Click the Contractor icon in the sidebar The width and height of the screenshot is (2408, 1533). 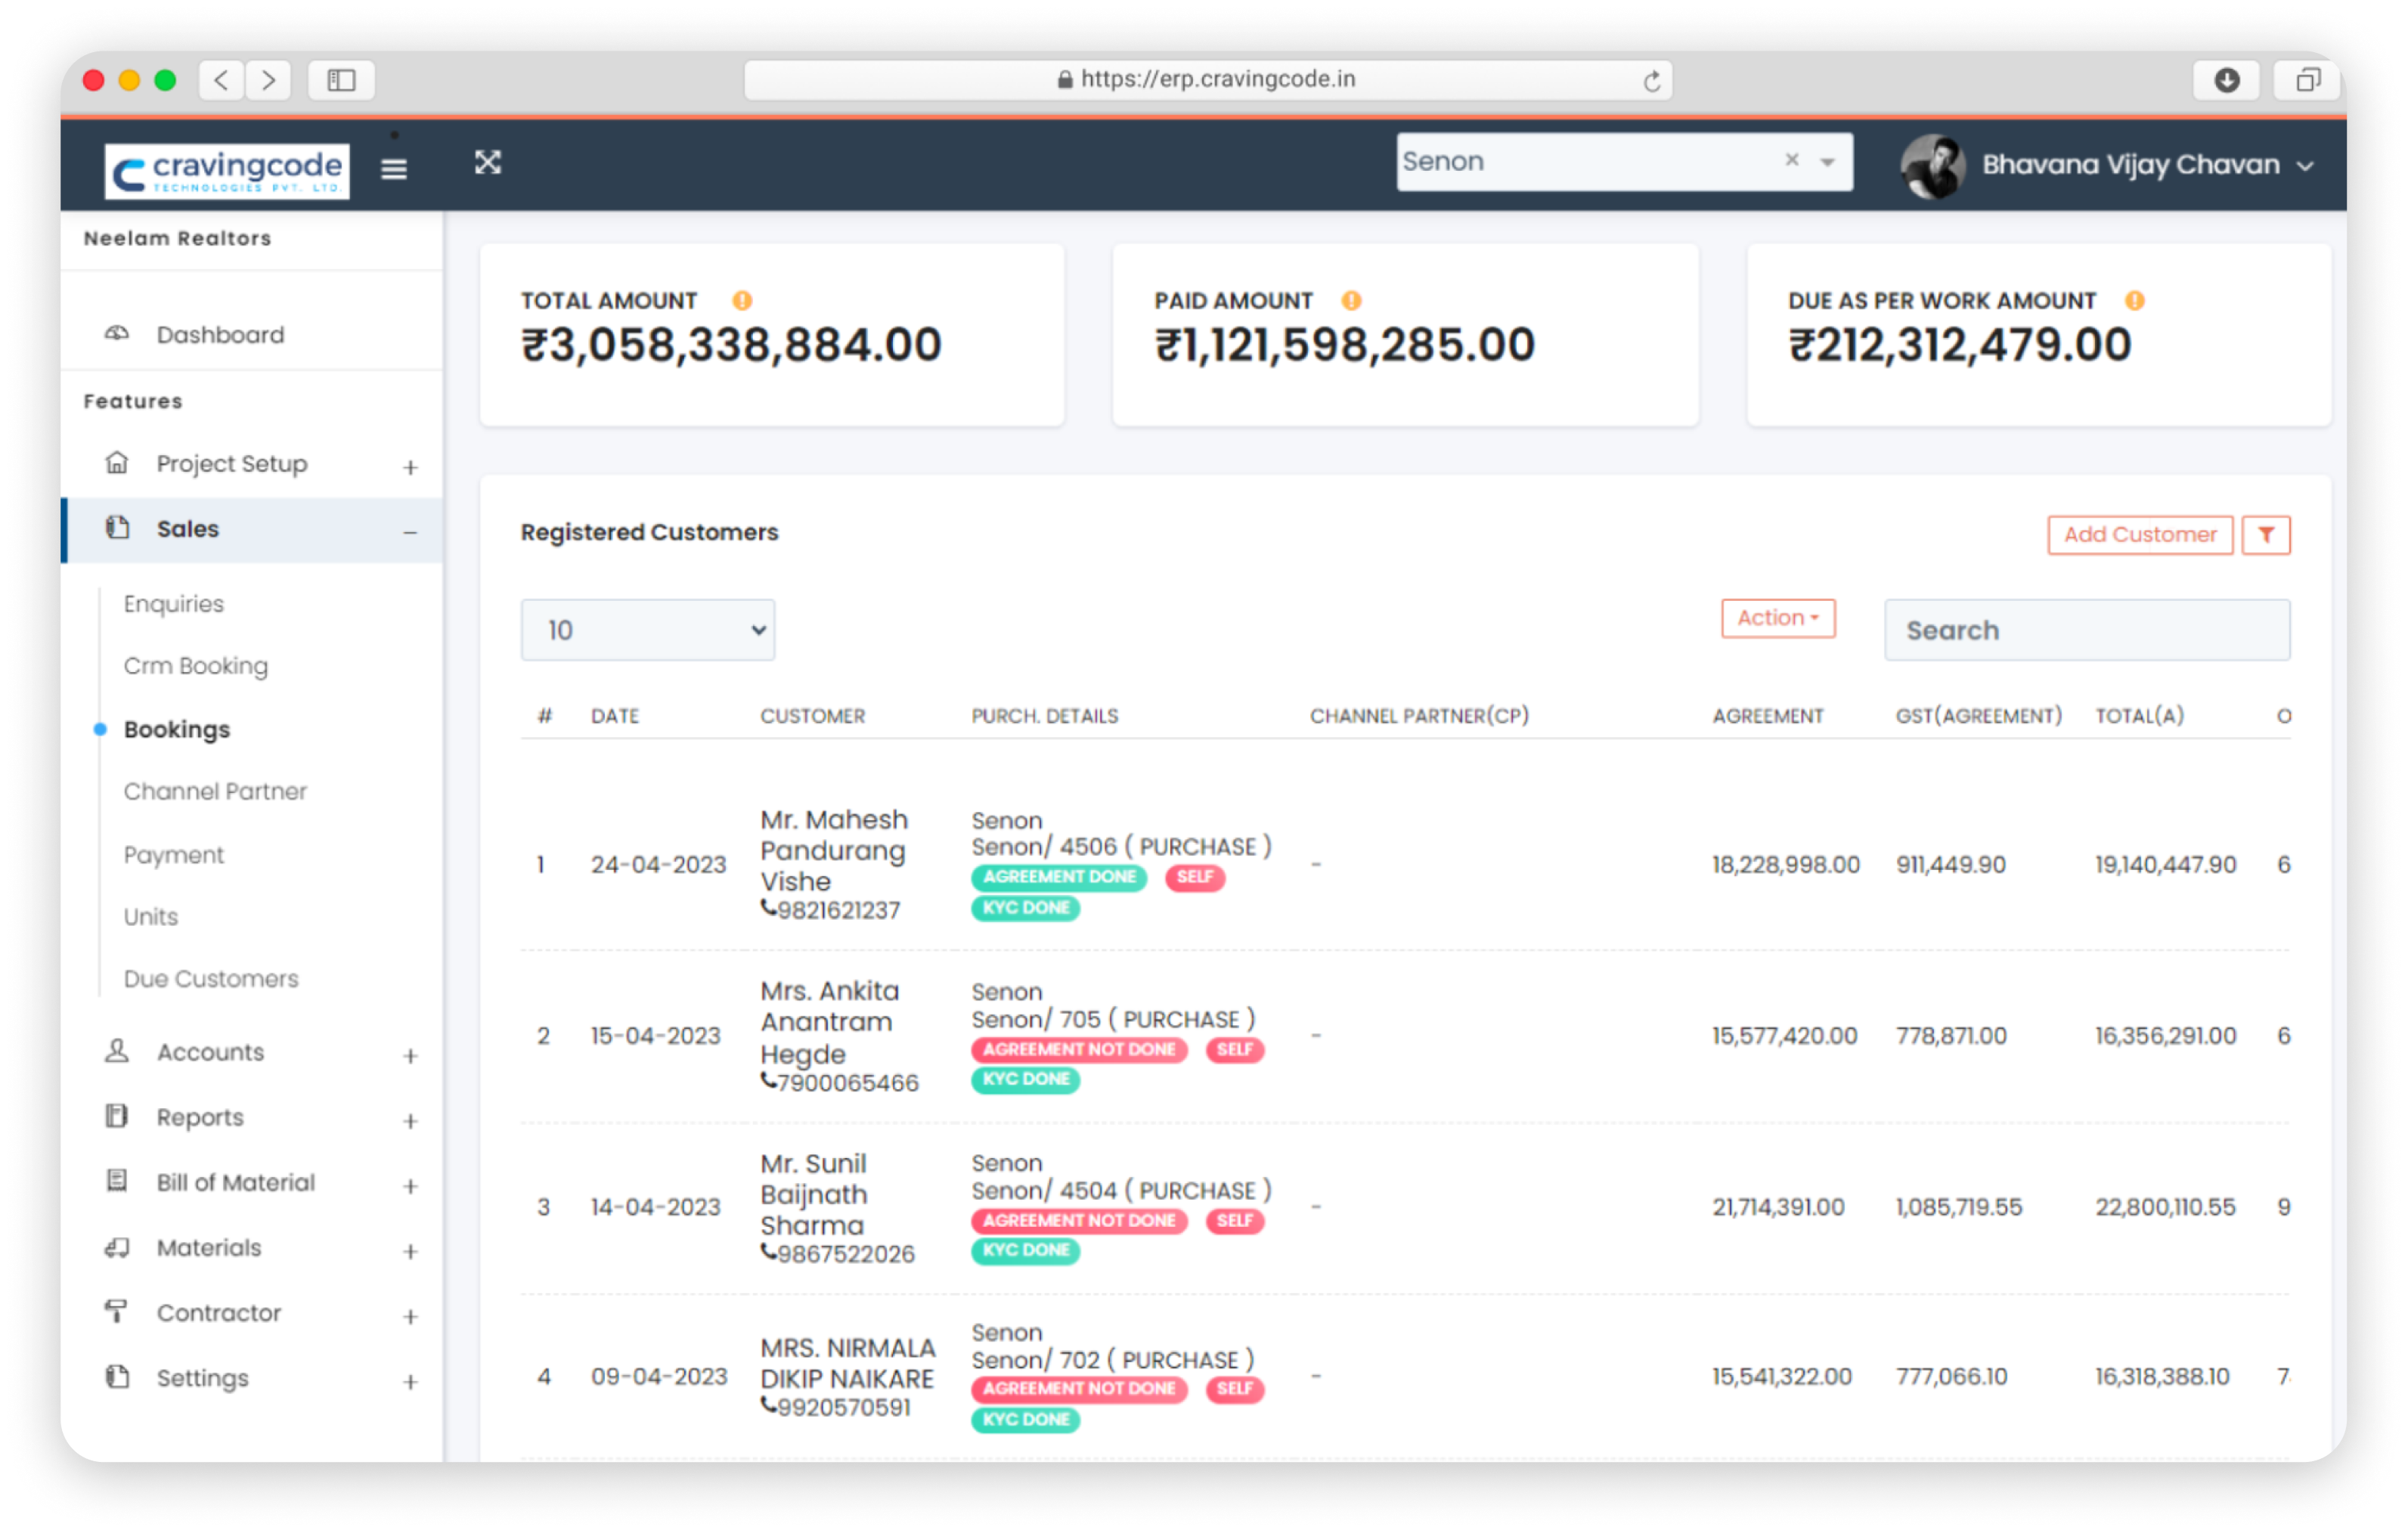117,1312
